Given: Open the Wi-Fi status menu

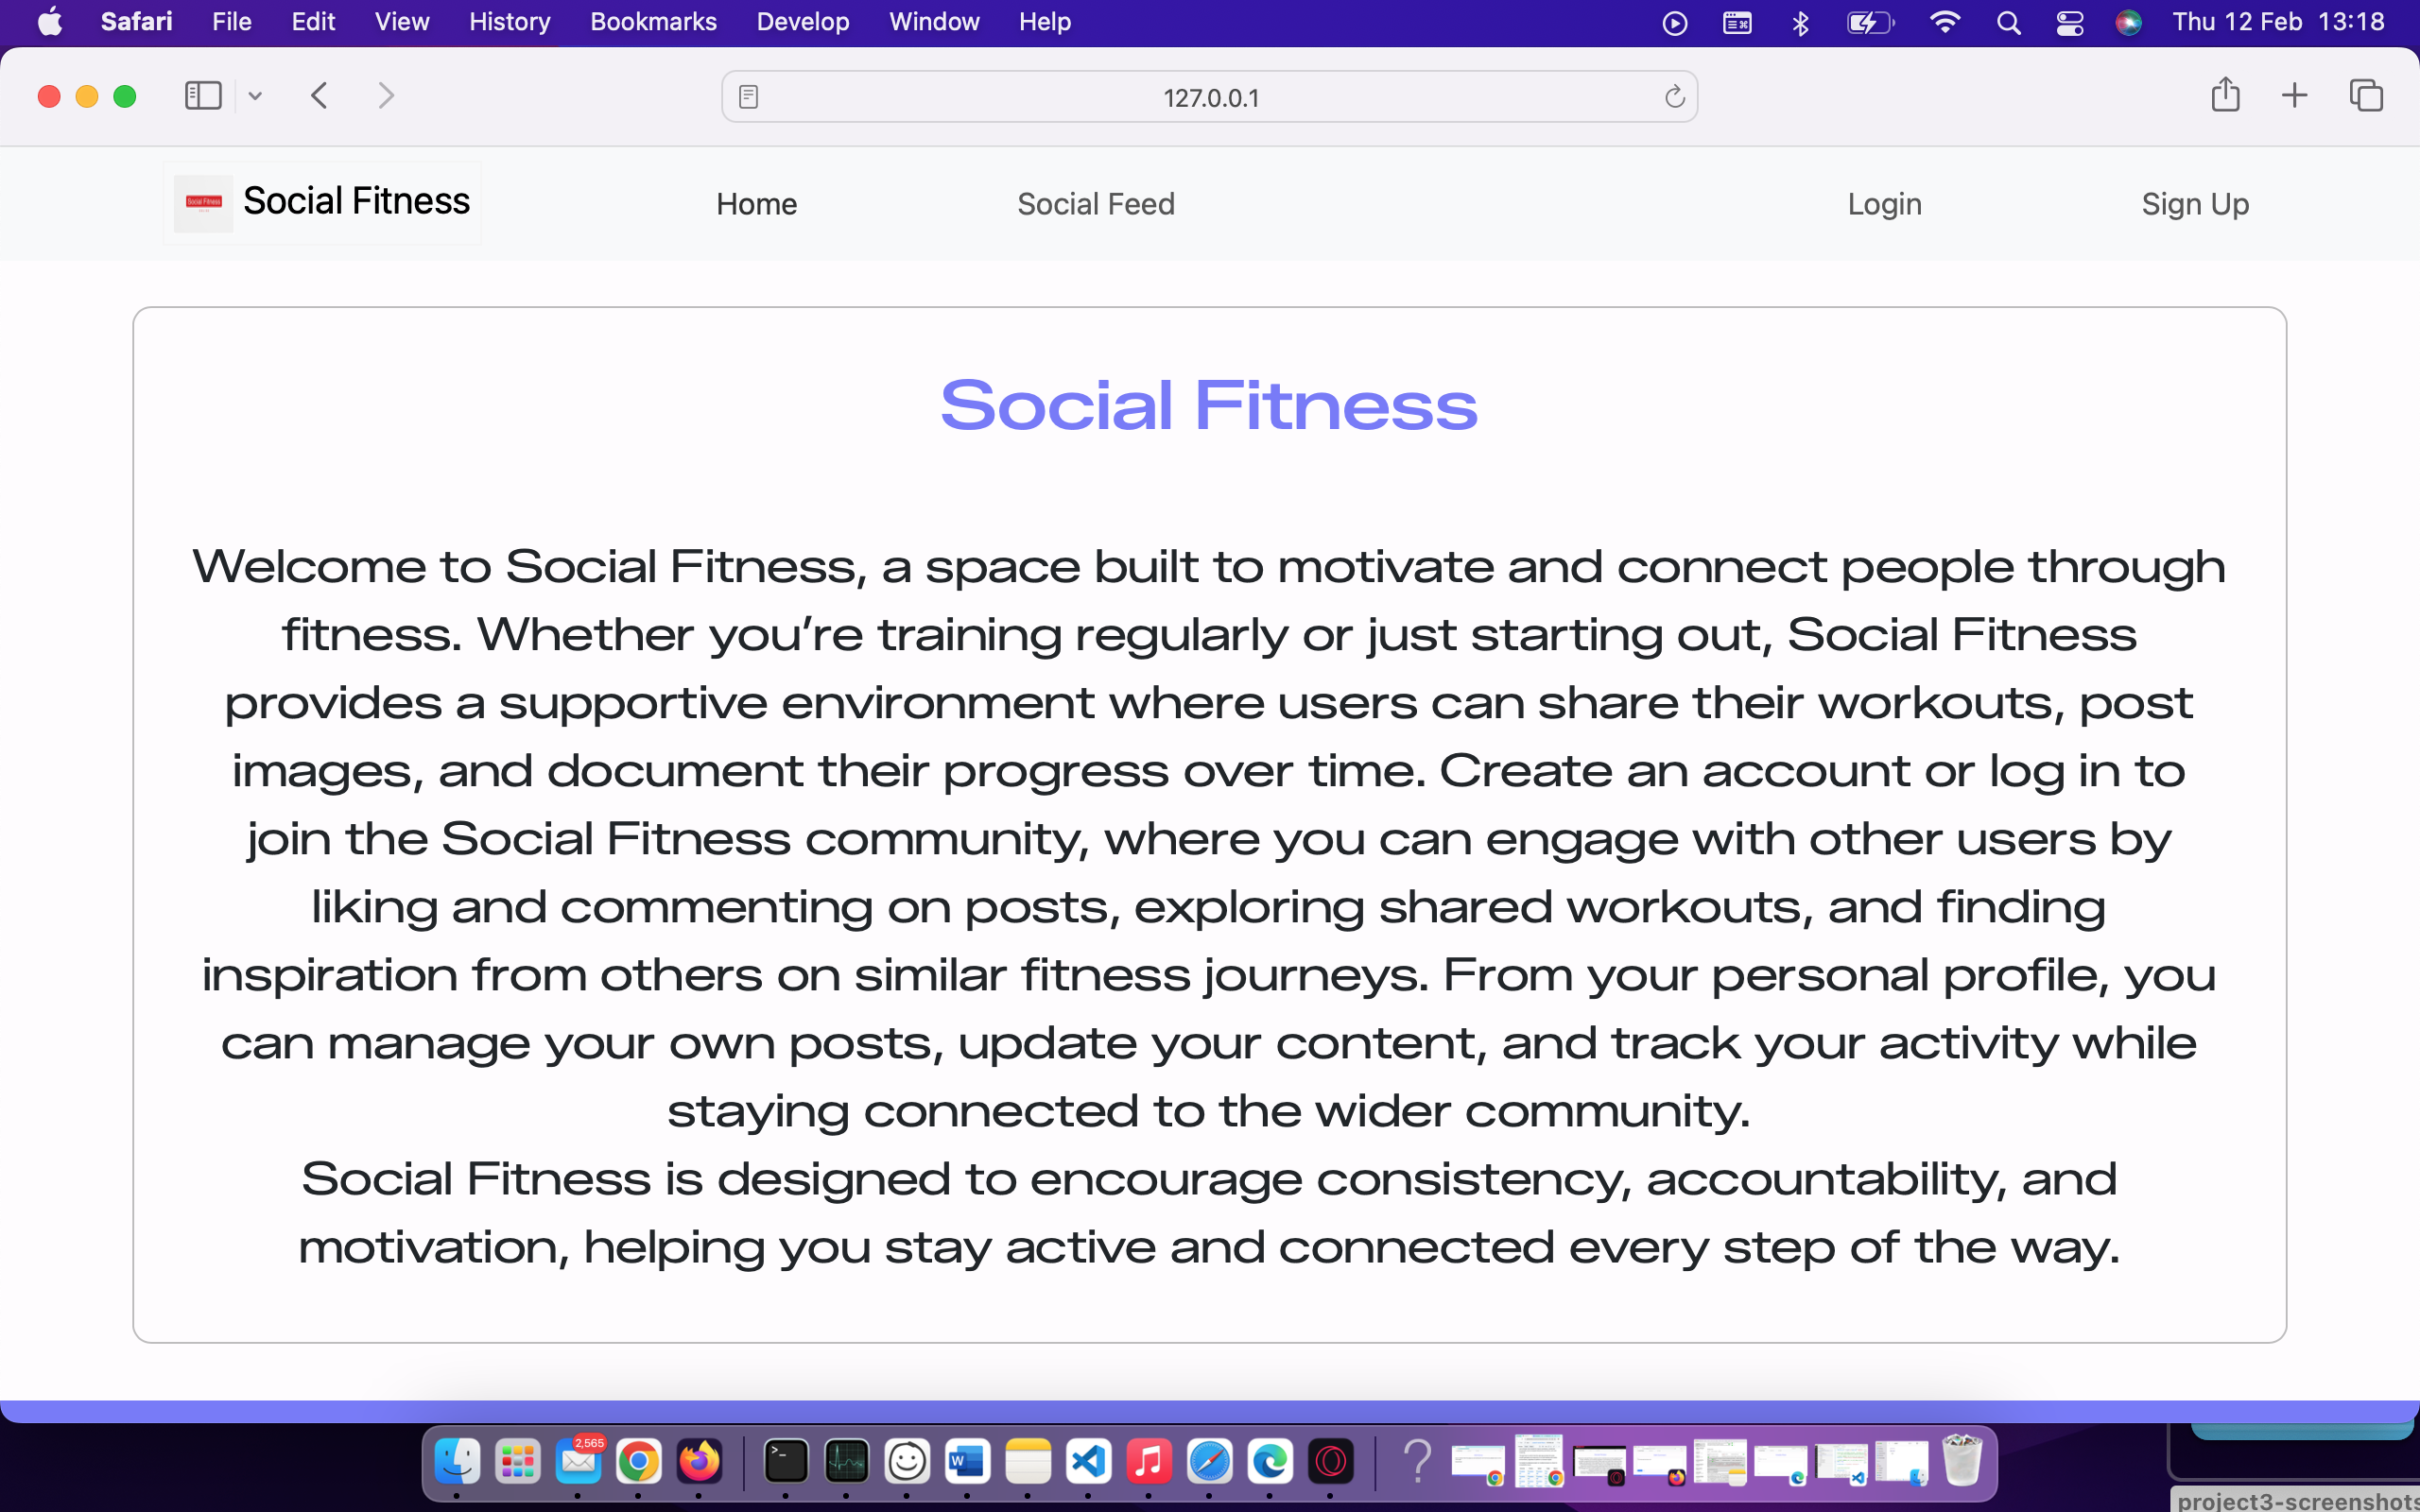Looking at the screenshot, I should pyautogui.click(x=1944, y=22).
